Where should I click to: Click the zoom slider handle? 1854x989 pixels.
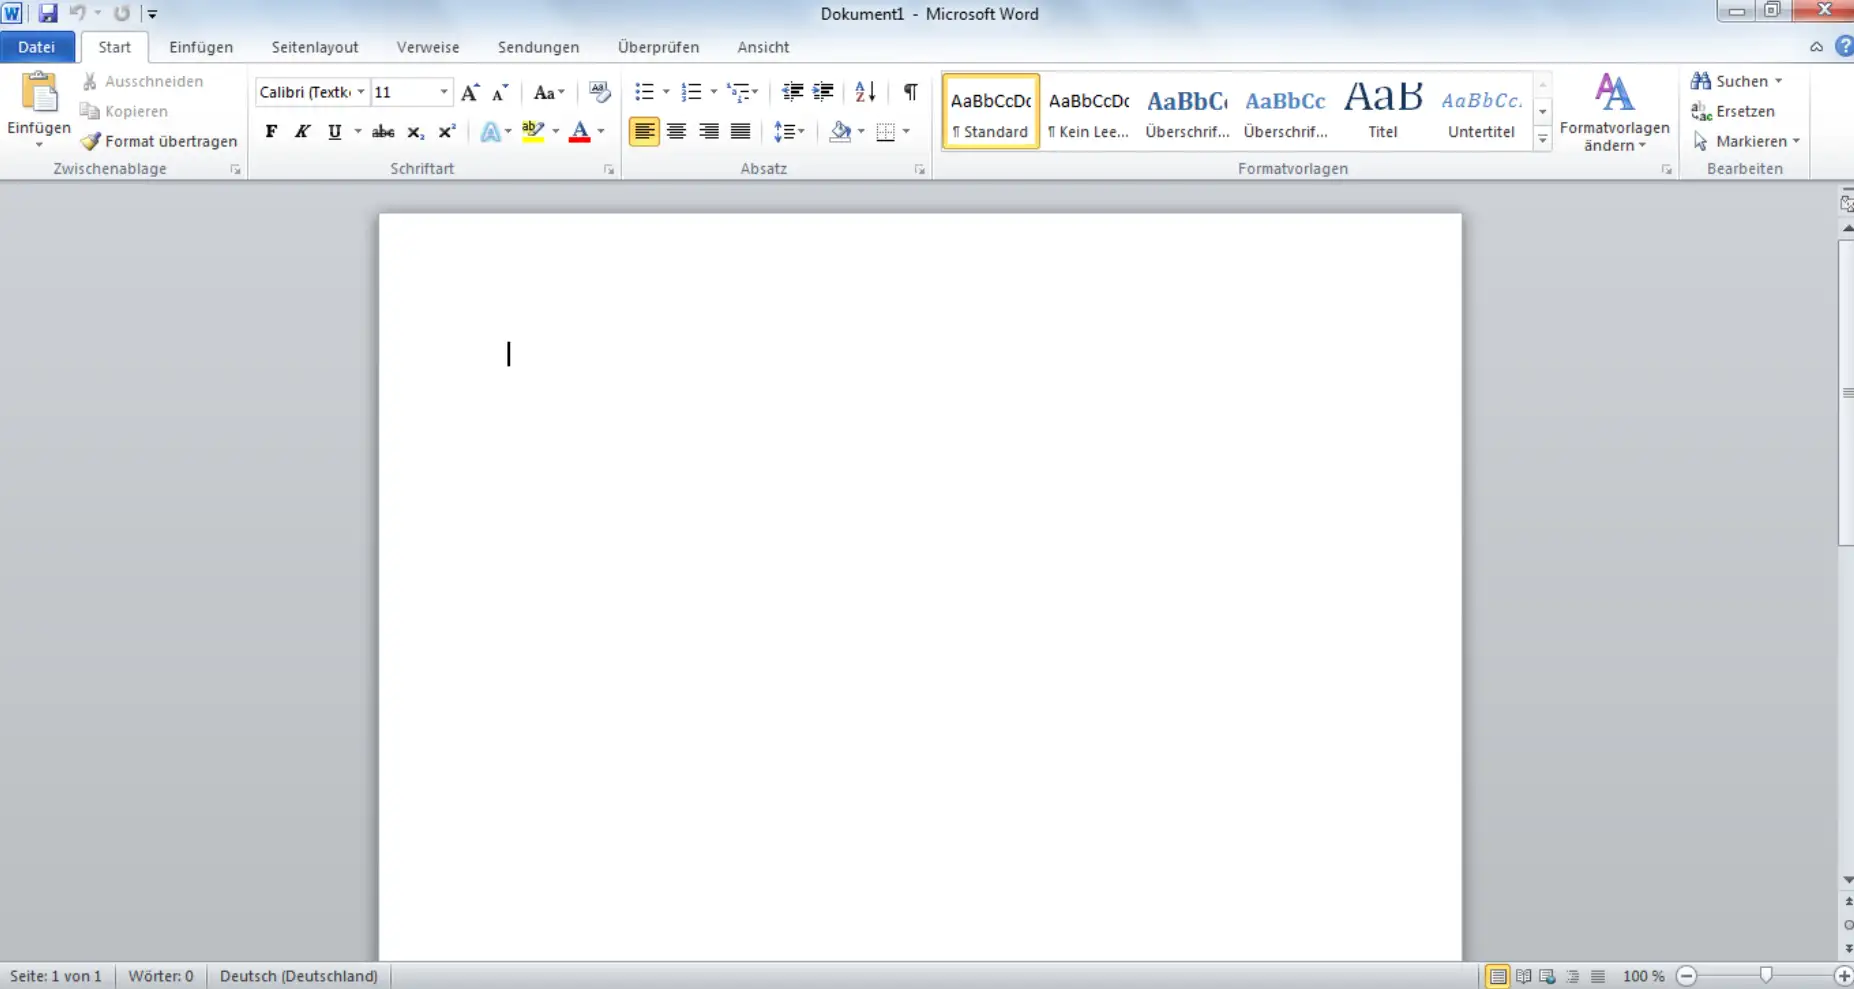[x=1766, y=975]
